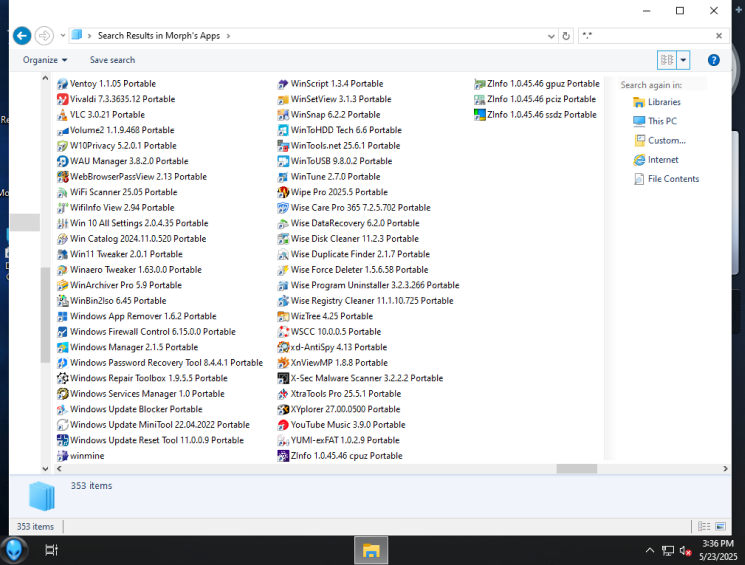745x565 pixels.
Task: Search again in File Contents
Action: tap(666, 179)
